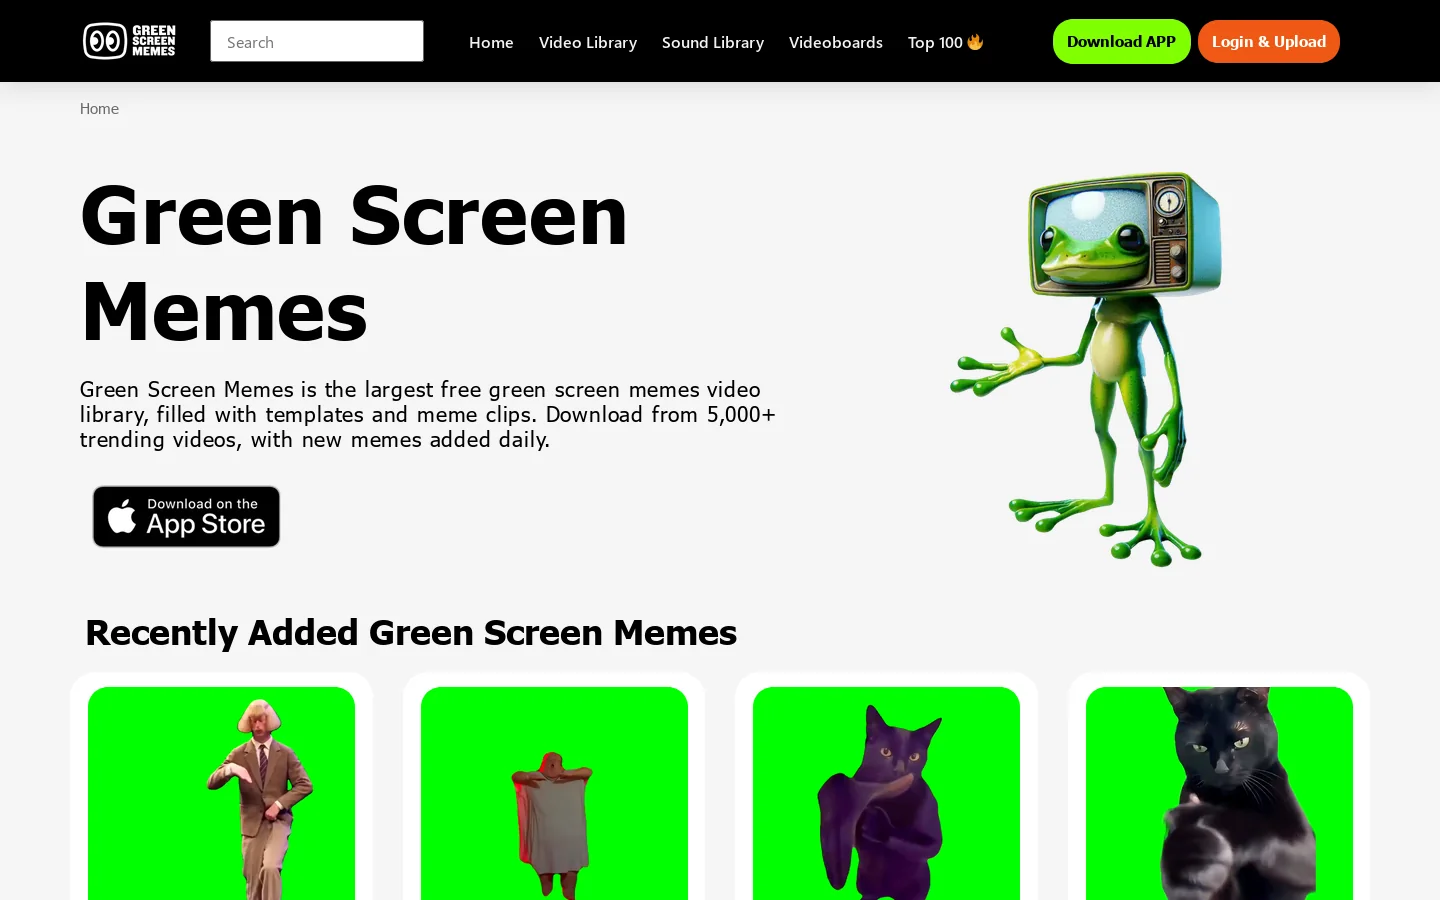Click the Green Screen Memes logo

click(x=129, y=41)
